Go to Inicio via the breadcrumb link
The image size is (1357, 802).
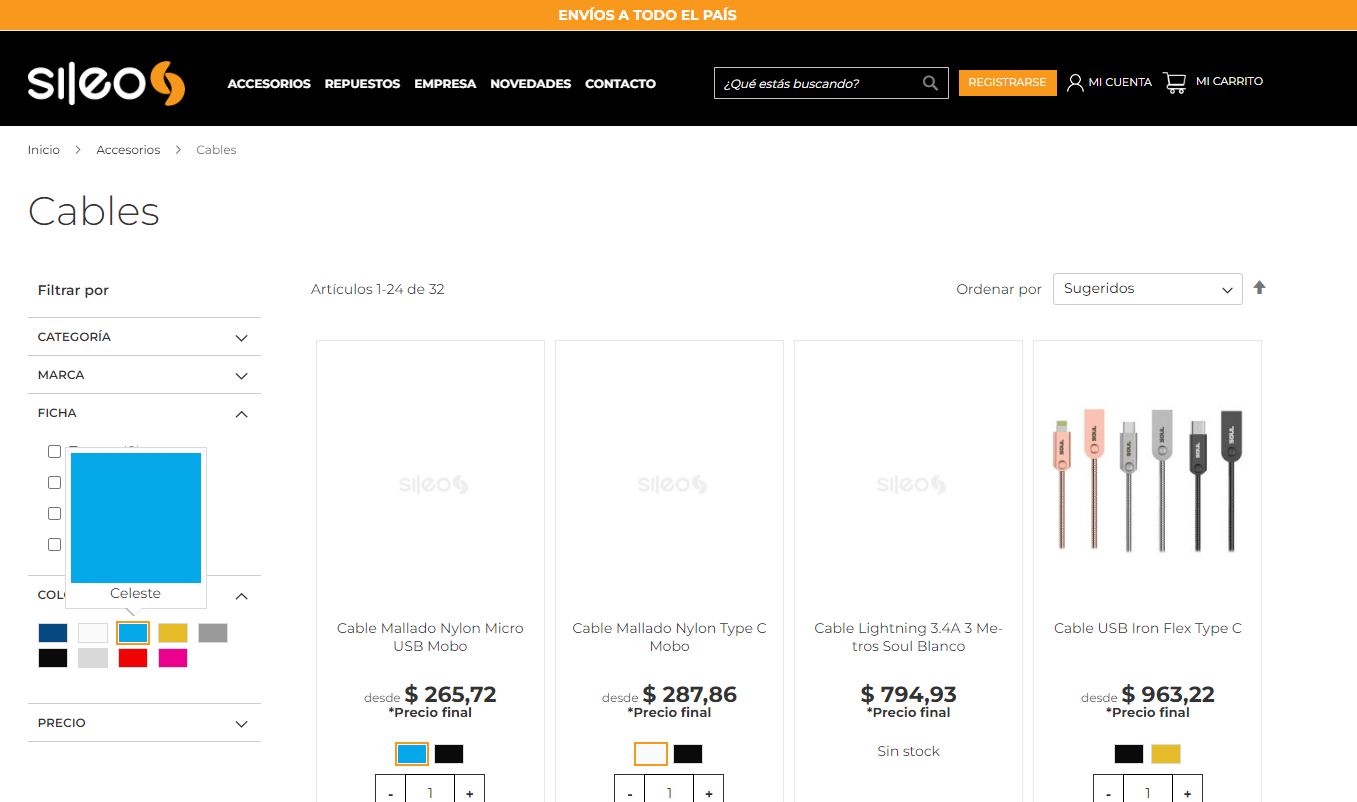coord(43,149)
